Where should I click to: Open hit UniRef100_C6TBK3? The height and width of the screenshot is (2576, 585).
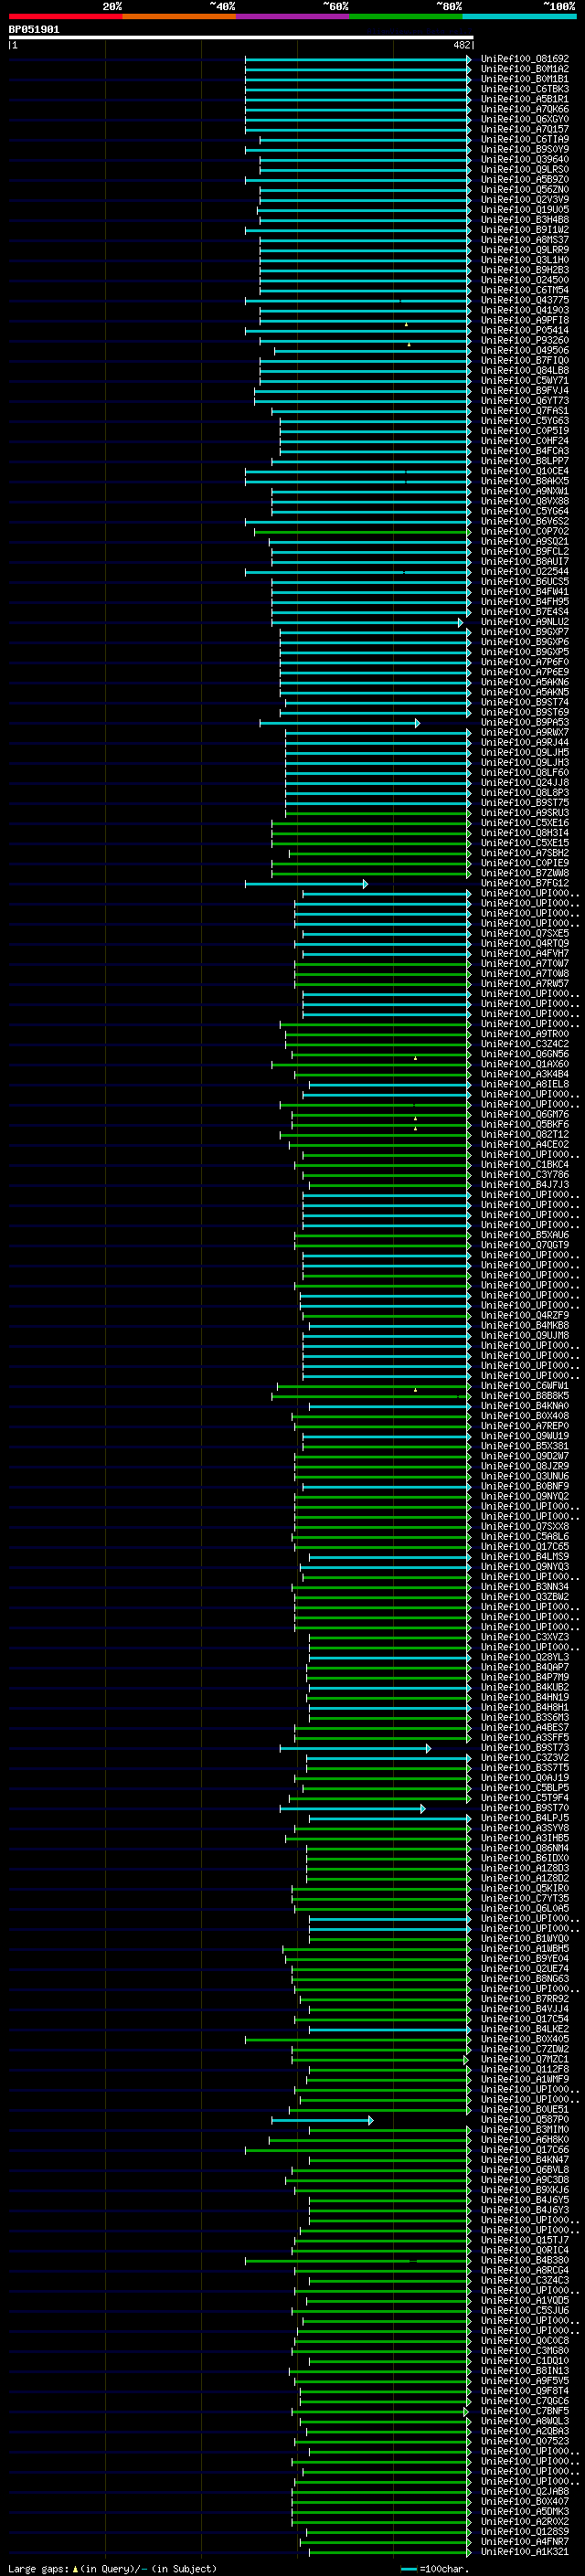click(x=524, y=89)
